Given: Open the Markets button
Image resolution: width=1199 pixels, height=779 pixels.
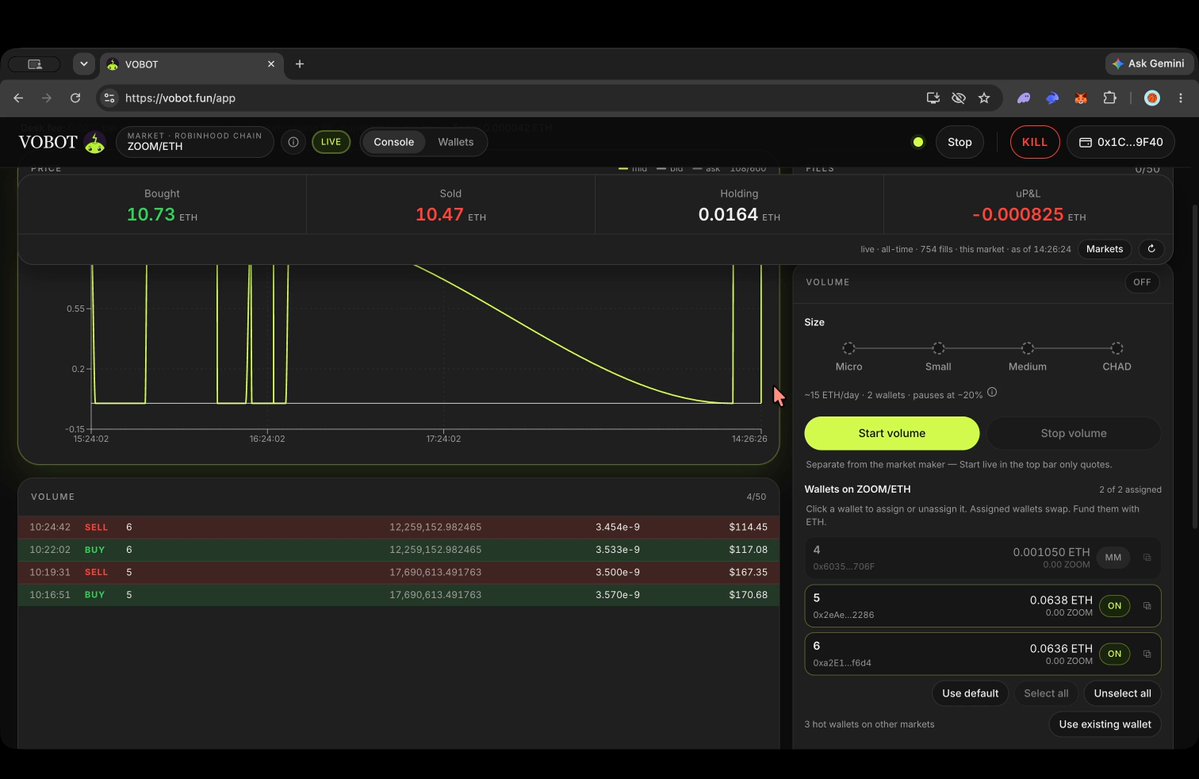Looking at the screenshot, I should pos(1104,249).
